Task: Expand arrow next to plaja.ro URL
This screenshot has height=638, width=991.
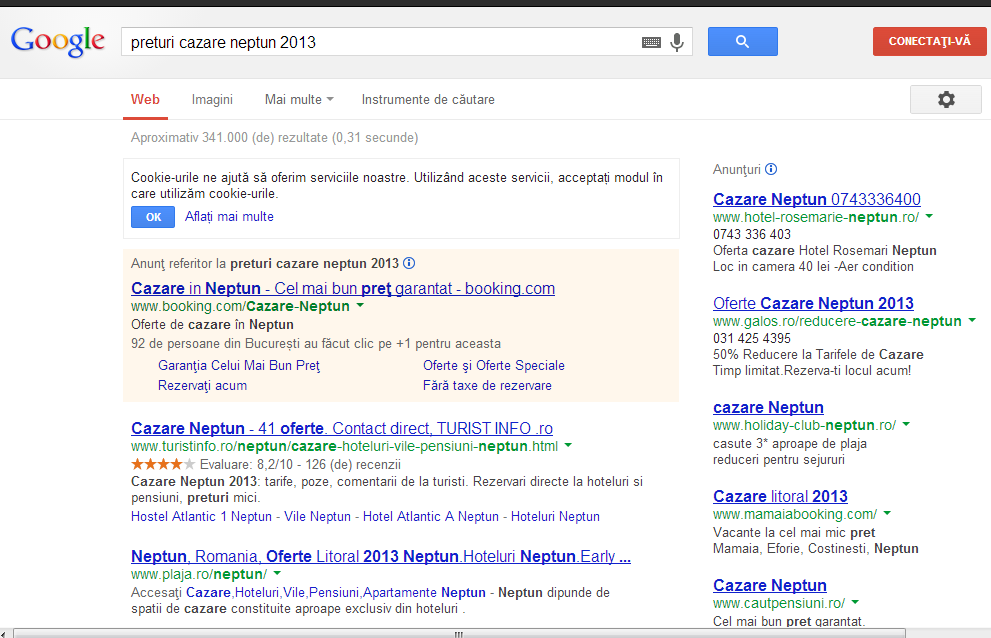Action: 277,574
